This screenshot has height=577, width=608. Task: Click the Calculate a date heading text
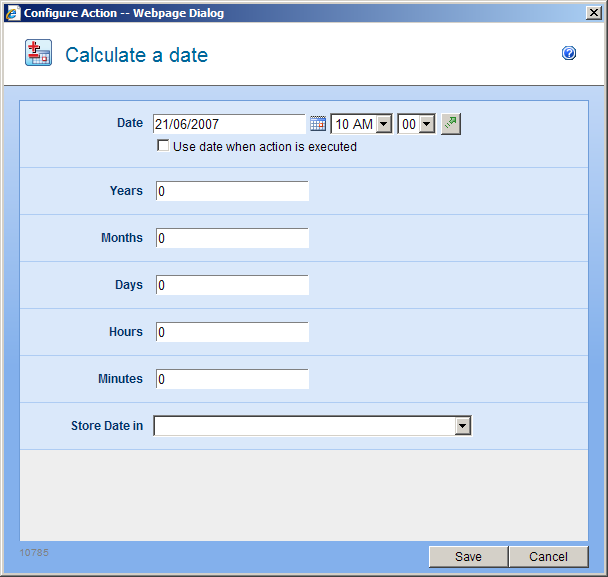click(x=136, y=55)
